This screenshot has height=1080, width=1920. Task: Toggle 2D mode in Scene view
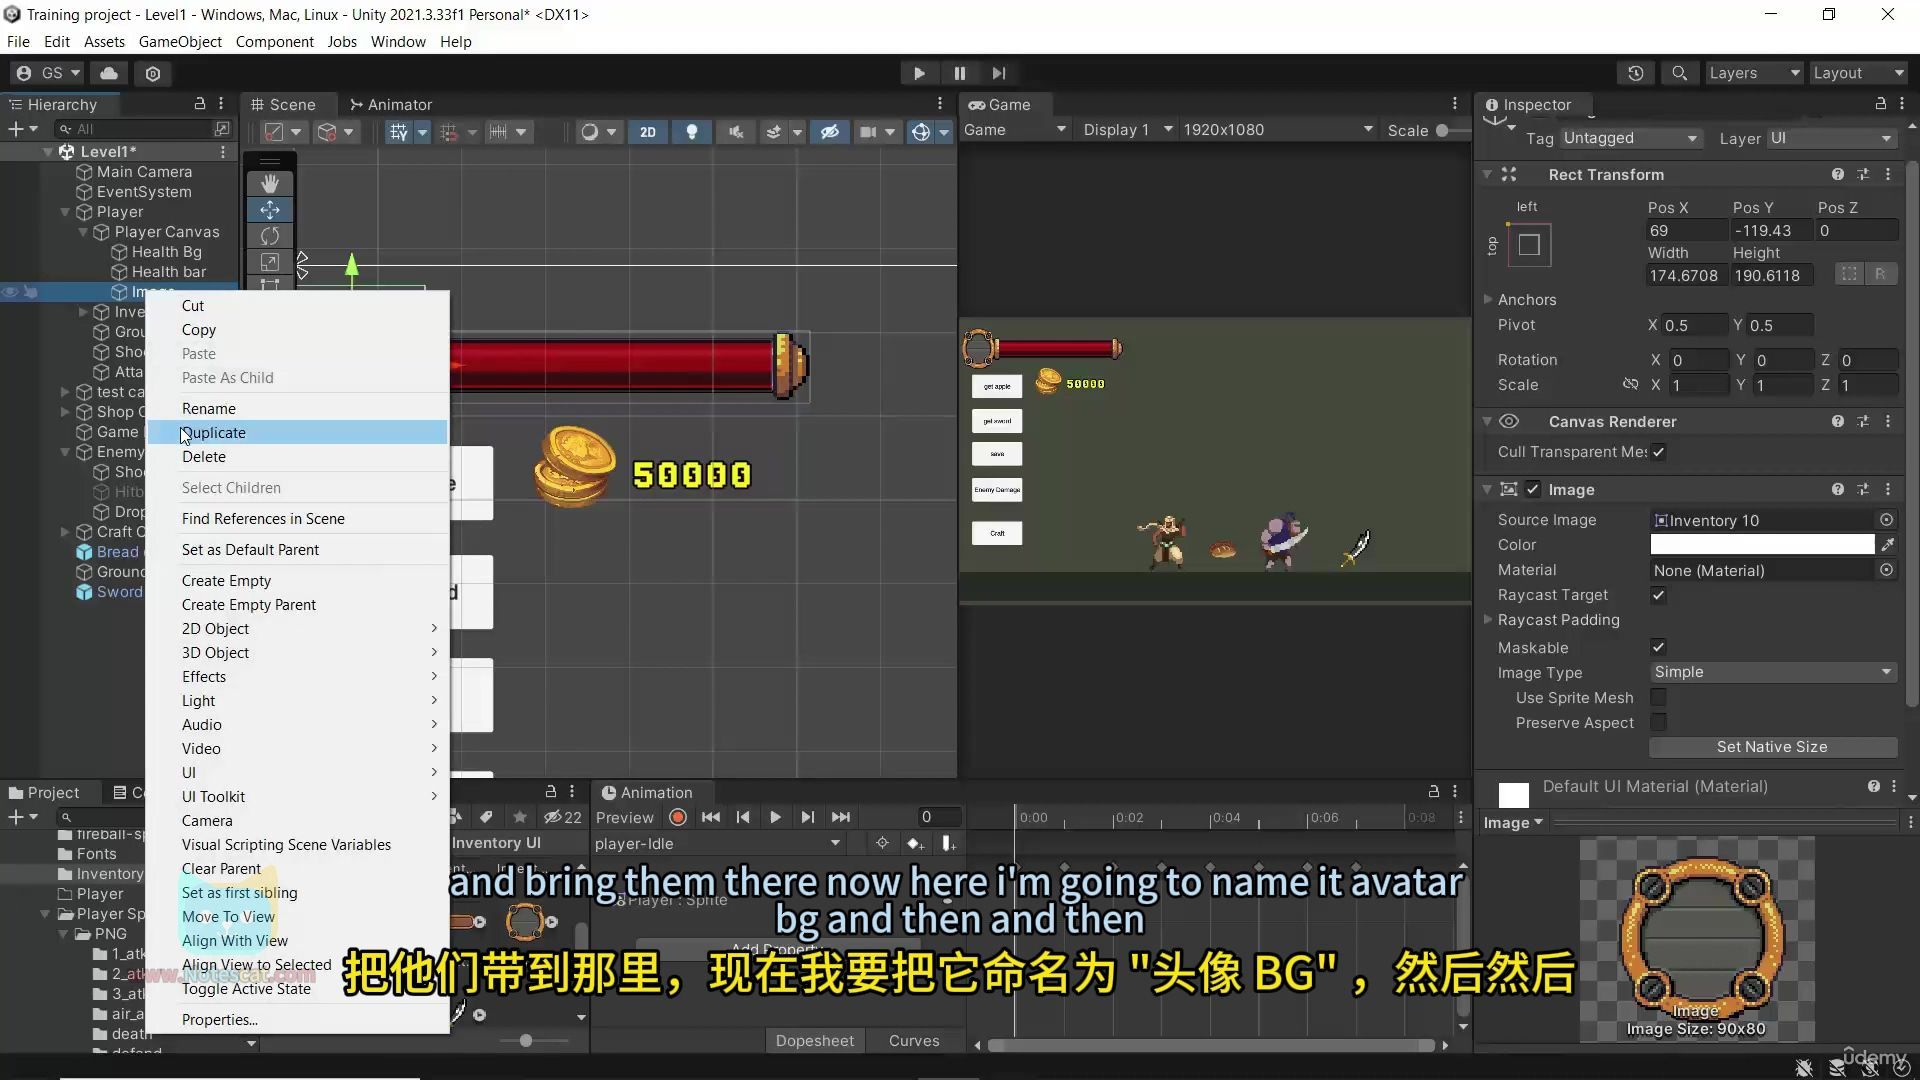coord(648,132)
